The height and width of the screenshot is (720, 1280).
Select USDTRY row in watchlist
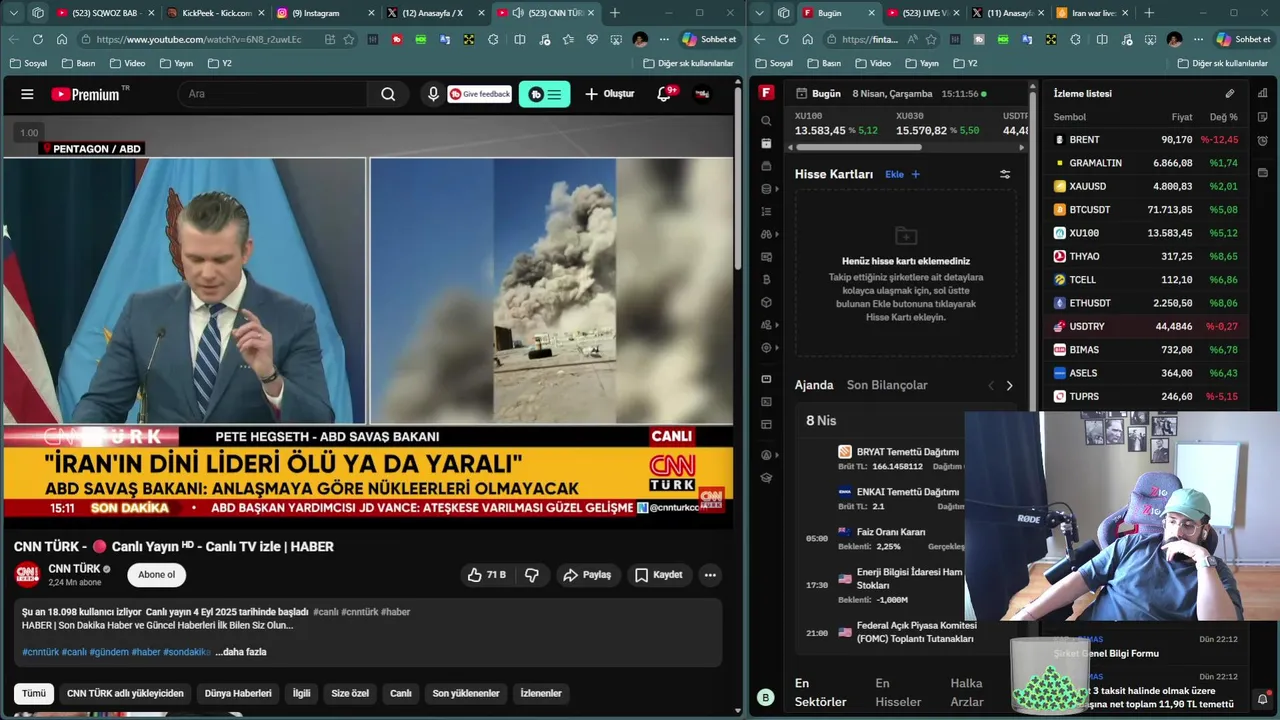tap(1147, 326)
